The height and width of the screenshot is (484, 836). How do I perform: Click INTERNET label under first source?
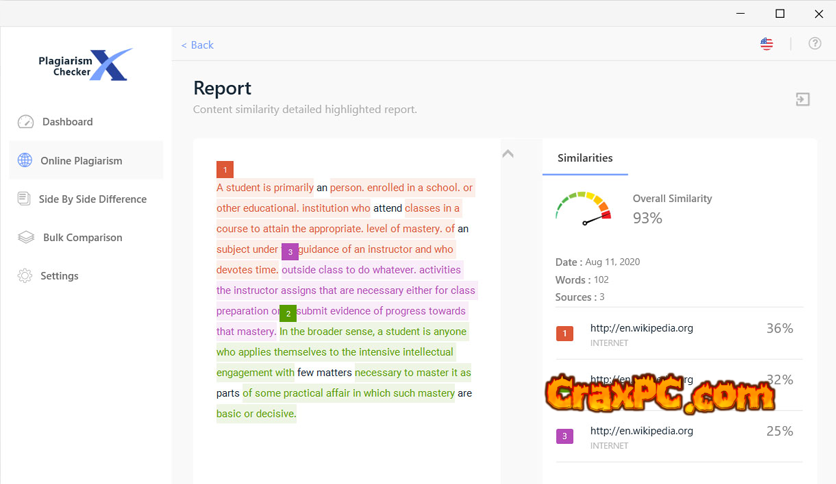tap(609, 343)
